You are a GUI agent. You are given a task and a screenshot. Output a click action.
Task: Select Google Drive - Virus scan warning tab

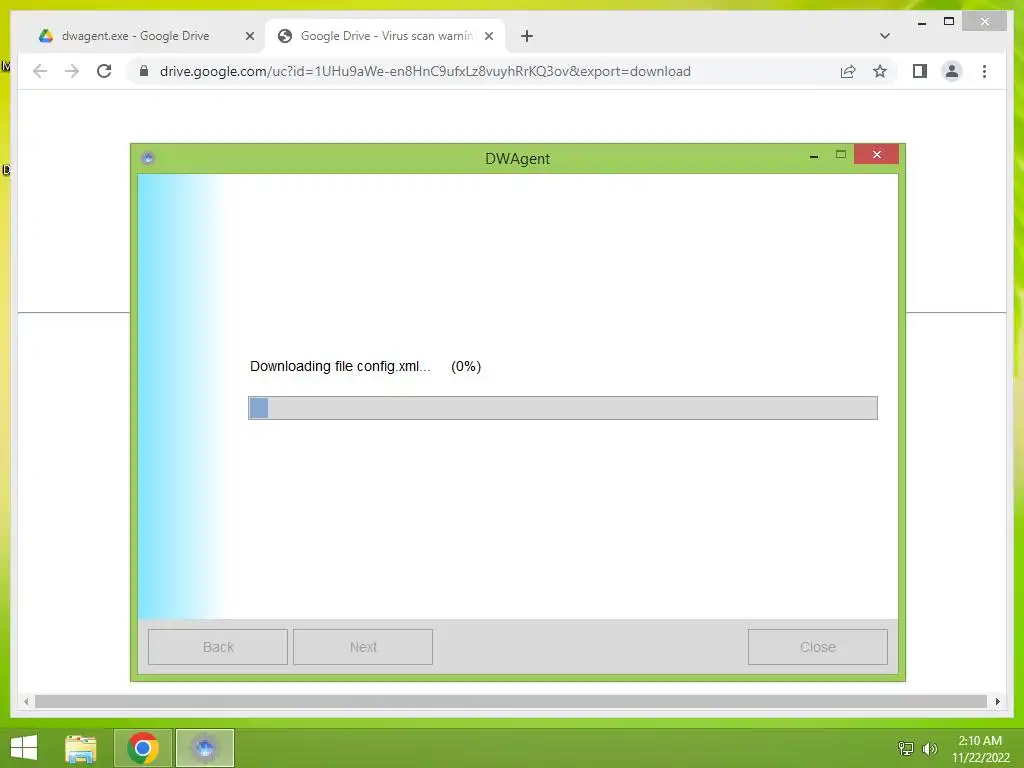[385, 36]
